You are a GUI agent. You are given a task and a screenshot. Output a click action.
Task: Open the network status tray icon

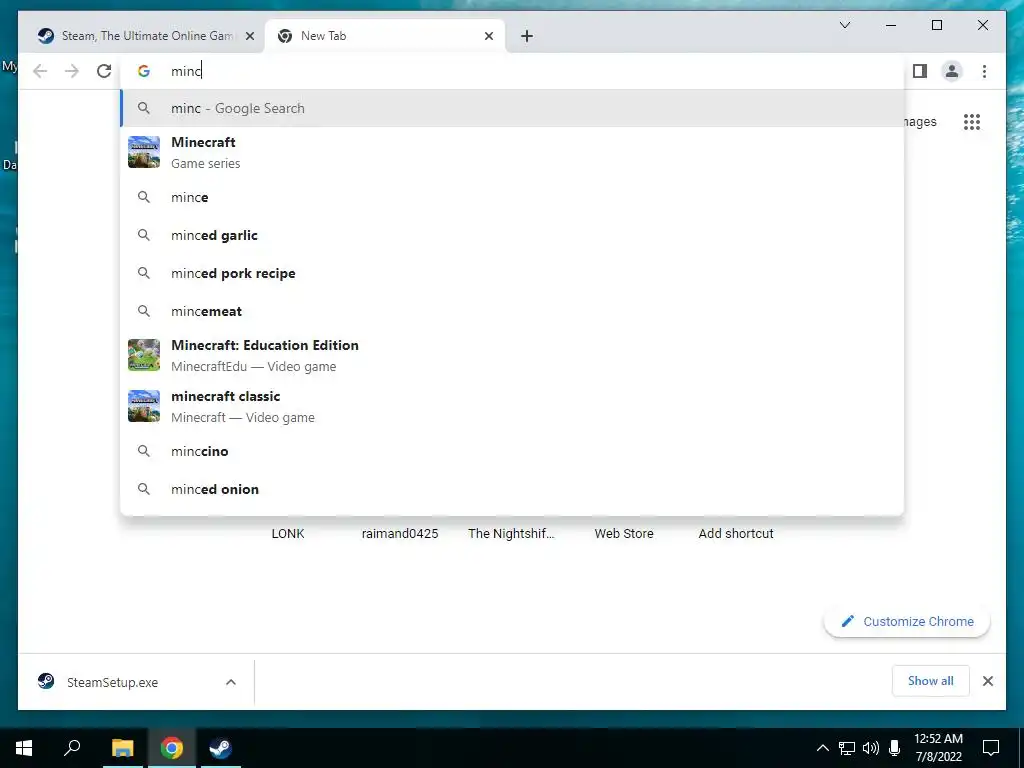coord(846,748)
